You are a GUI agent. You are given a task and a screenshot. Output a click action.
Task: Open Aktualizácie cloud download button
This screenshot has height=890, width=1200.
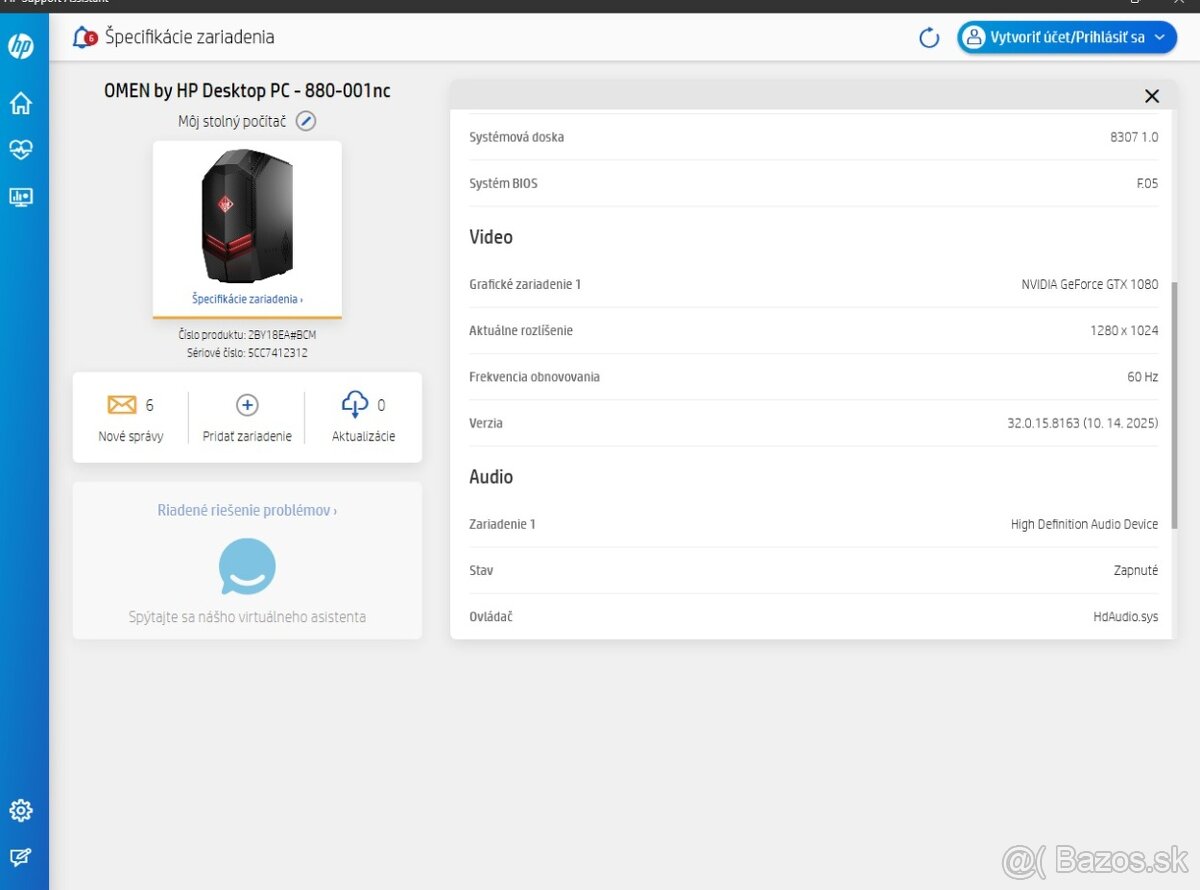click(x=355, y=405)
